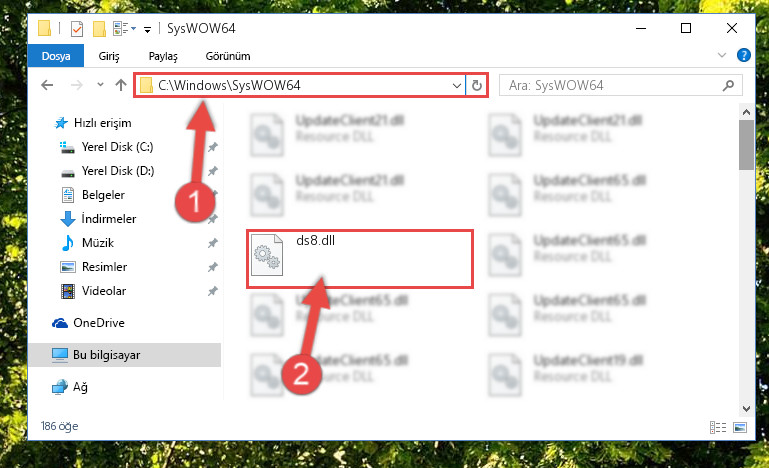The height and width of the screenshot is (468, 769).
Task: Open the Help question mark icon
Action: pos(743,55)
